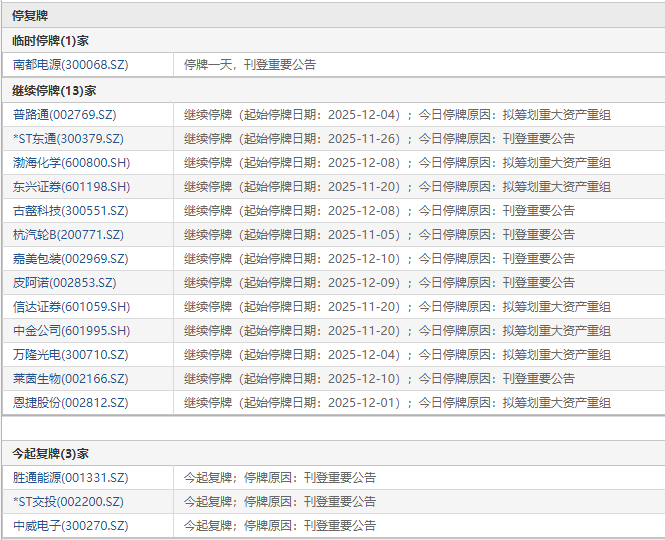
Task: Click the 古鳌科技(300551.SZ) link
Action: click(x=71, y=211)
